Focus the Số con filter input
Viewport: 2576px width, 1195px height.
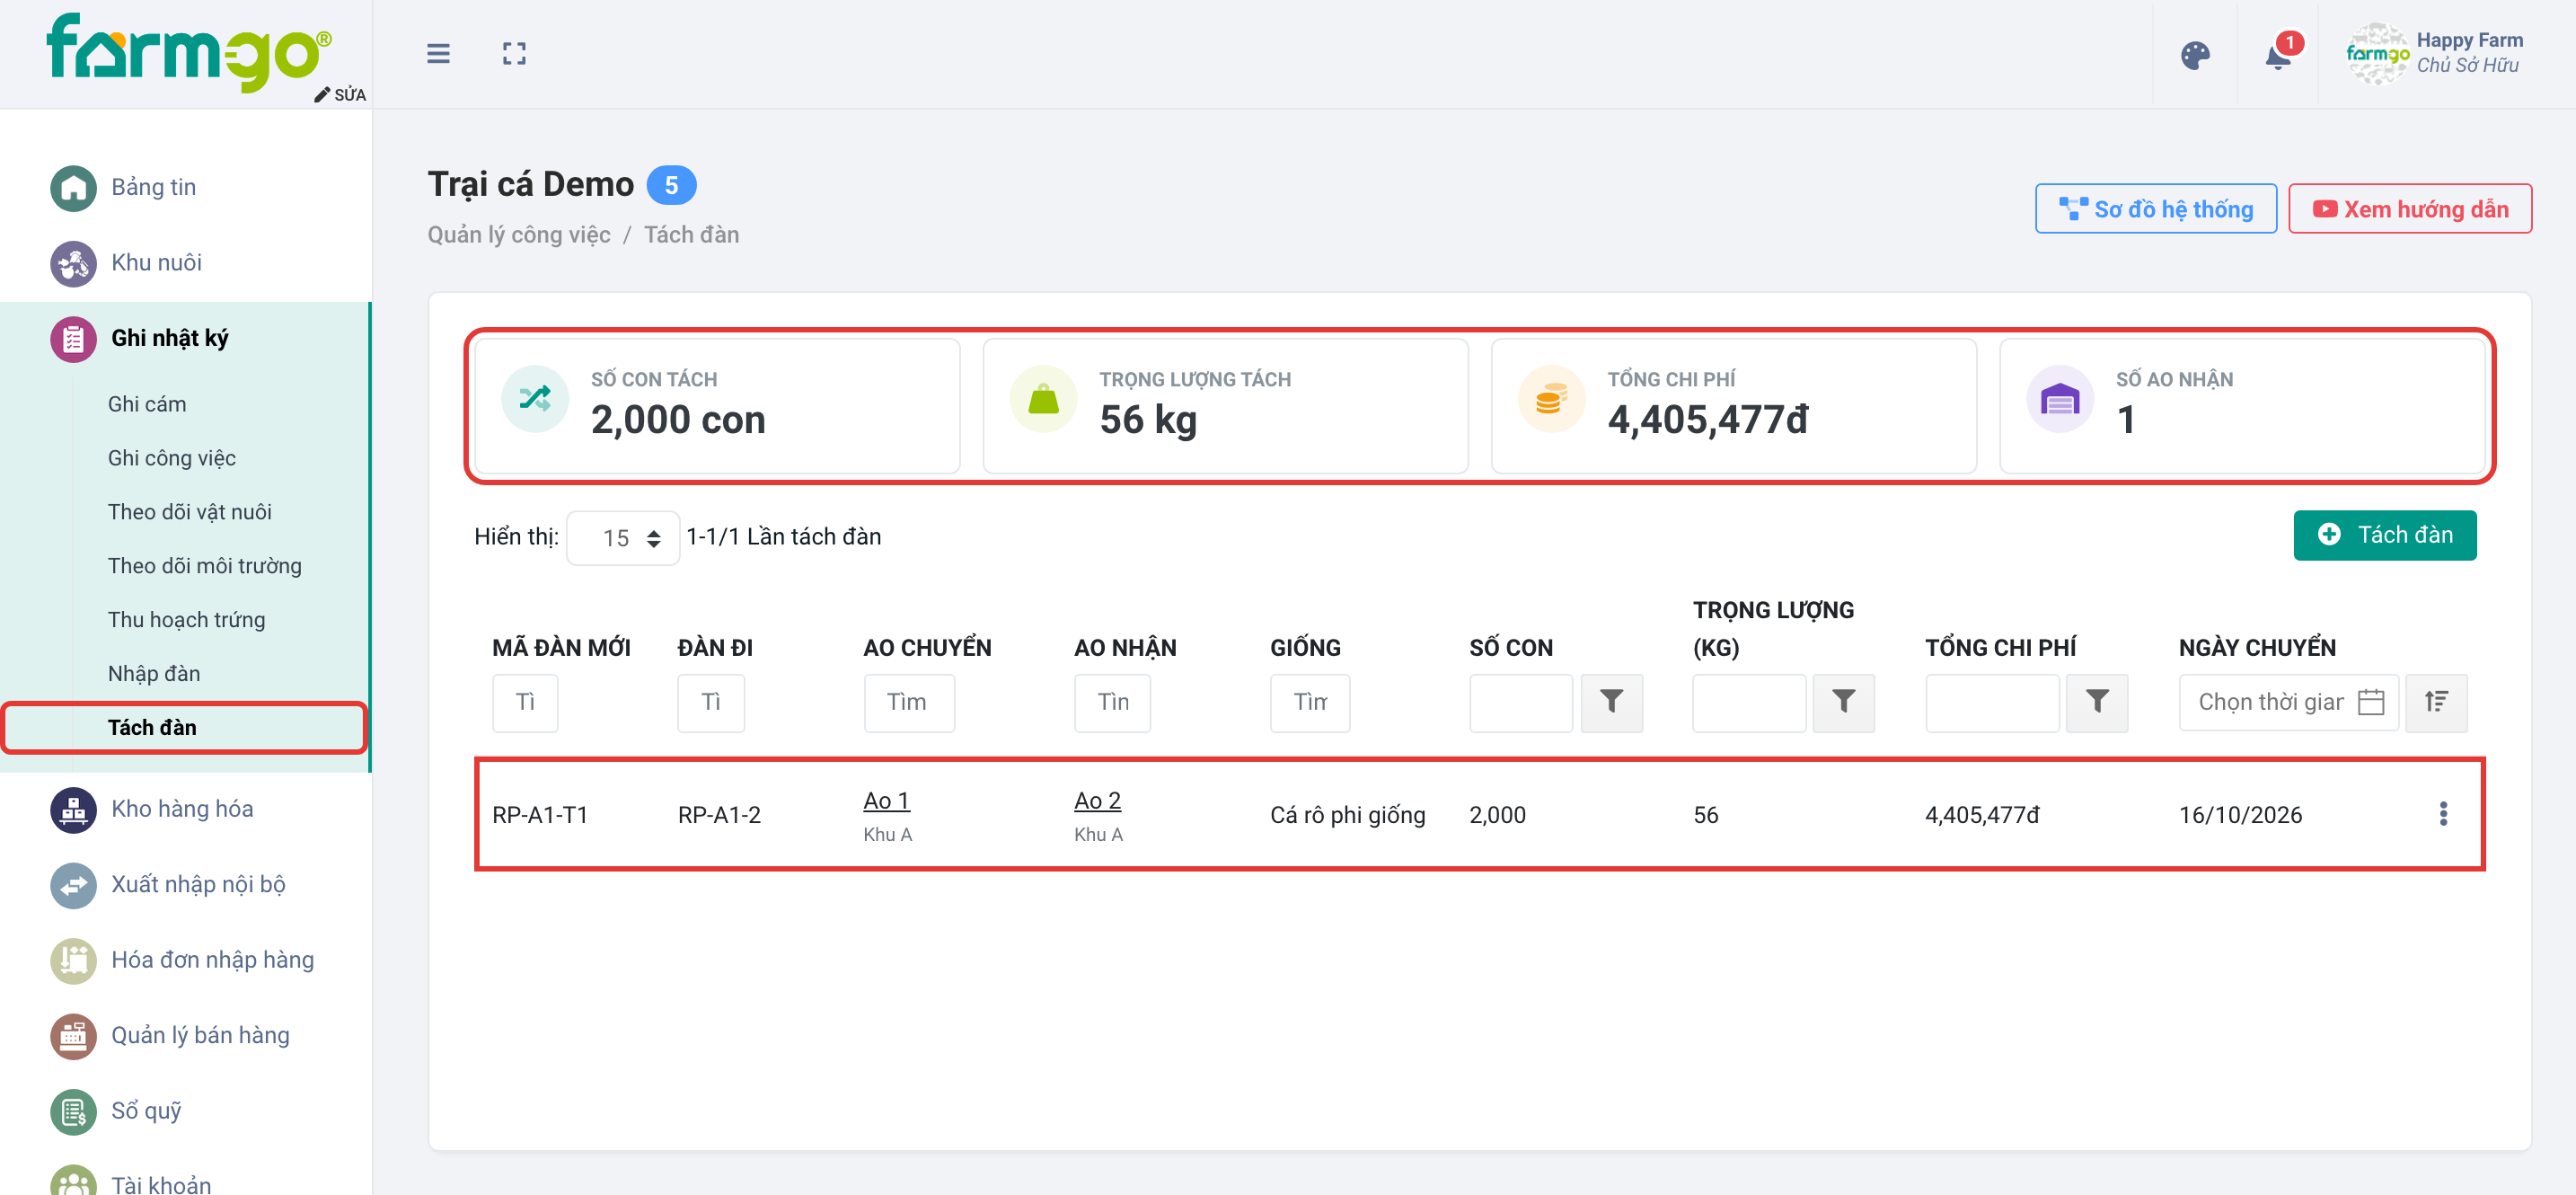[x=1520, y=702]
